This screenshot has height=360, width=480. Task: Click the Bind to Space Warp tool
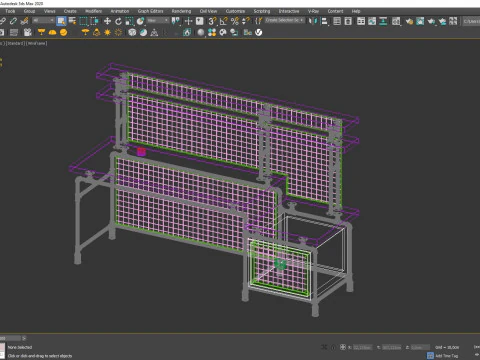point(24,21)
